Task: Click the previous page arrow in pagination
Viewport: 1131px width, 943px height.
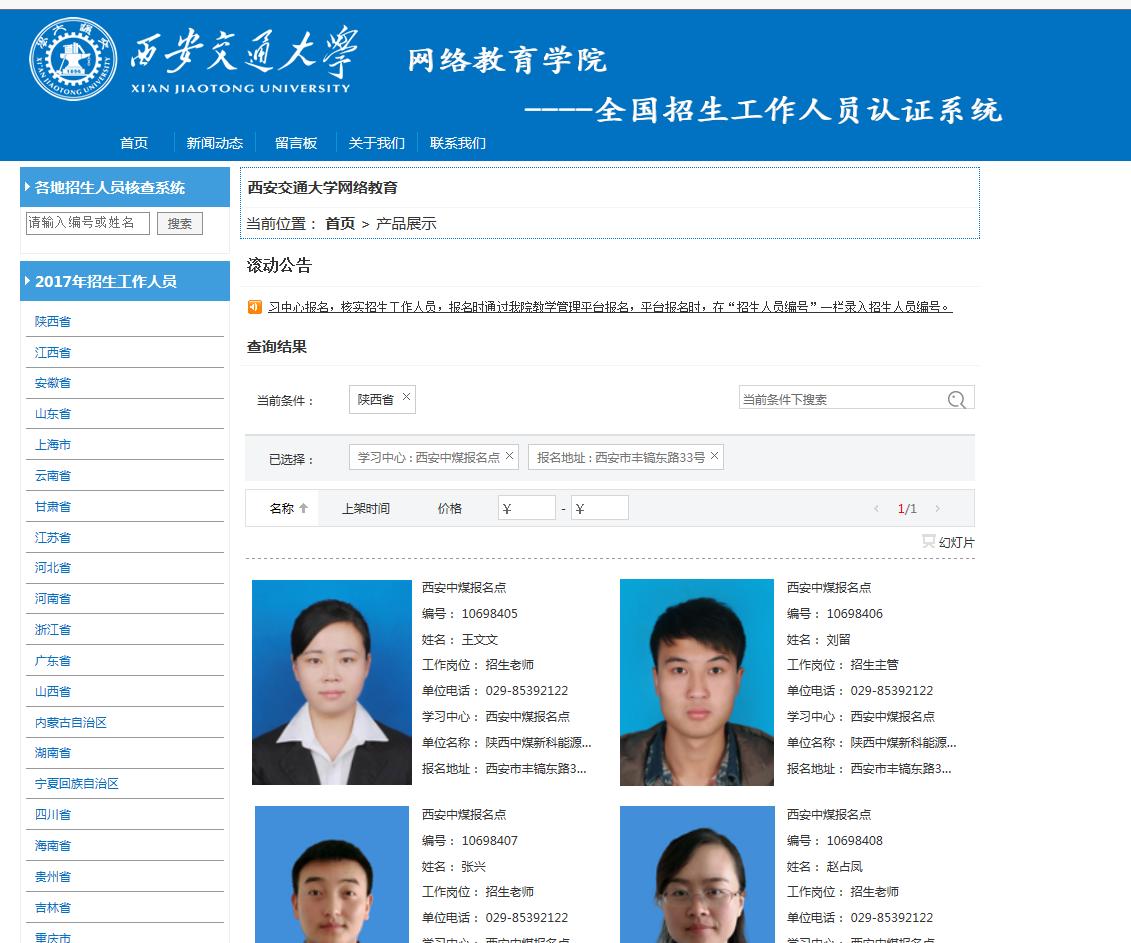Action: [878, 507]
